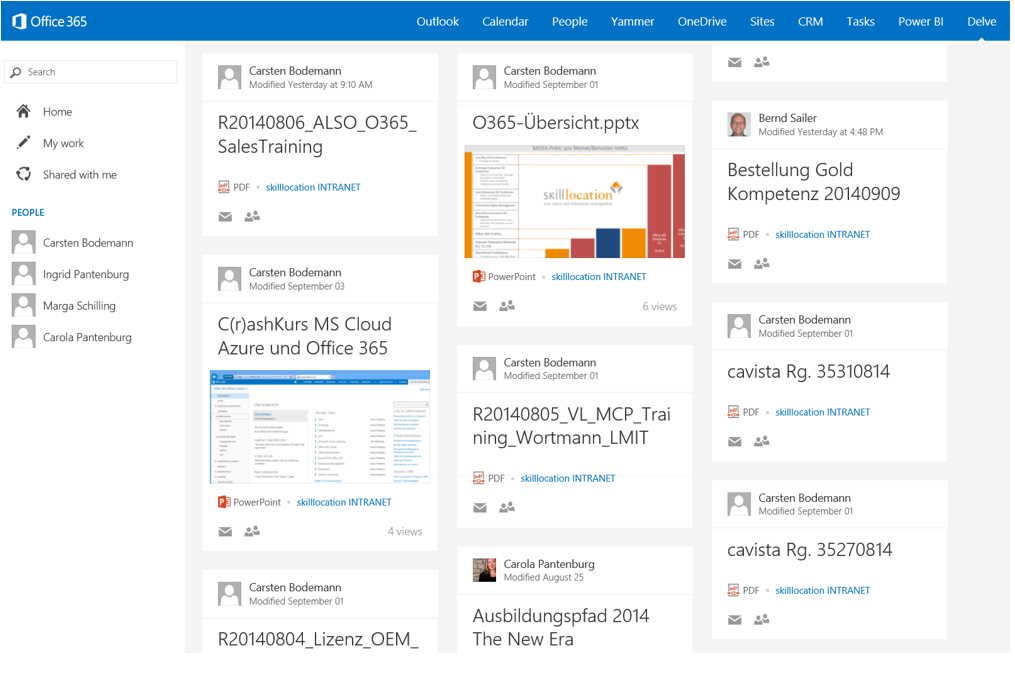This screenshot has width=1015, height=689.
Task: Open skilllocation INTRANET link on MCP_Training card
Action: tap(568, 479)
